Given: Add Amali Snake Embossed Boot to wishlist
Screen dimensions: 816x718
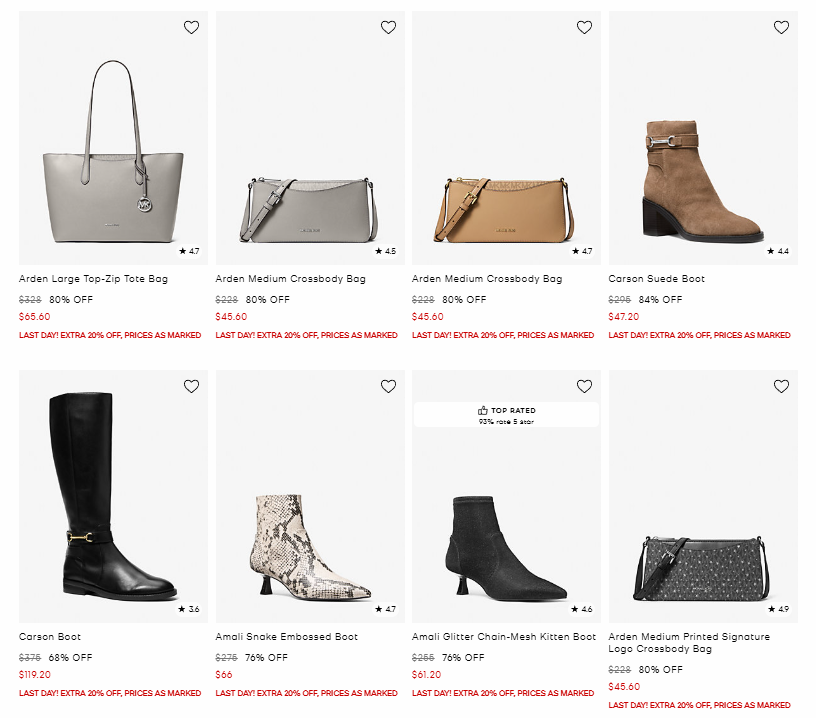Looking at the screenshot, I should [388, 386].
